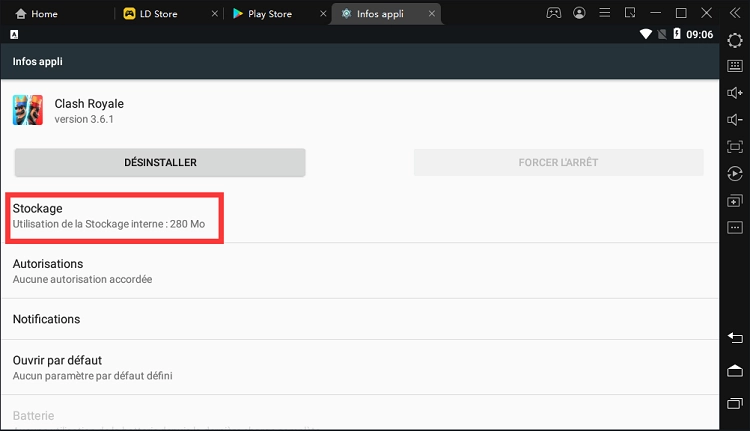Click the DÉSINSTALLER button
This screenshot has width=750, height=431.
160,162
